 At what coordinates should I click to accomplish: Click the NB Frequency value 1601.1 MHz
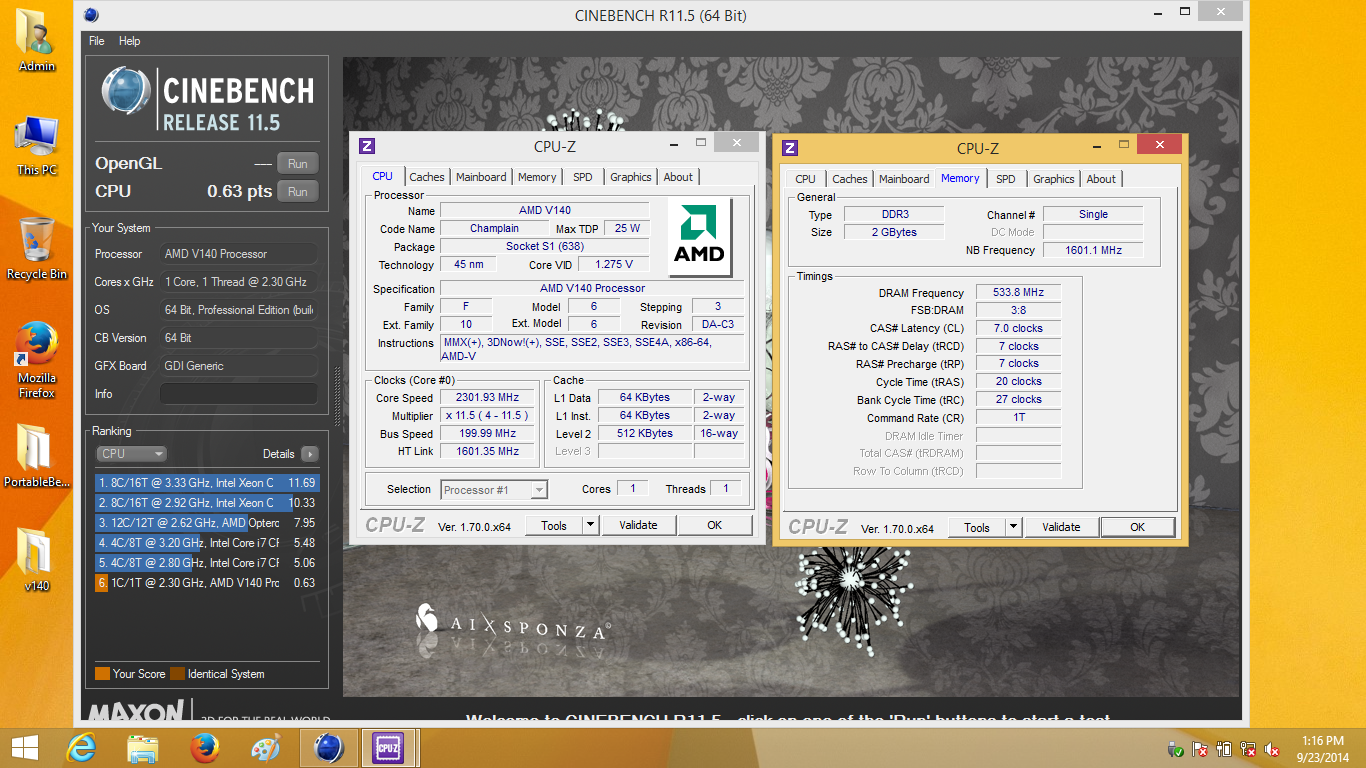1094,250
